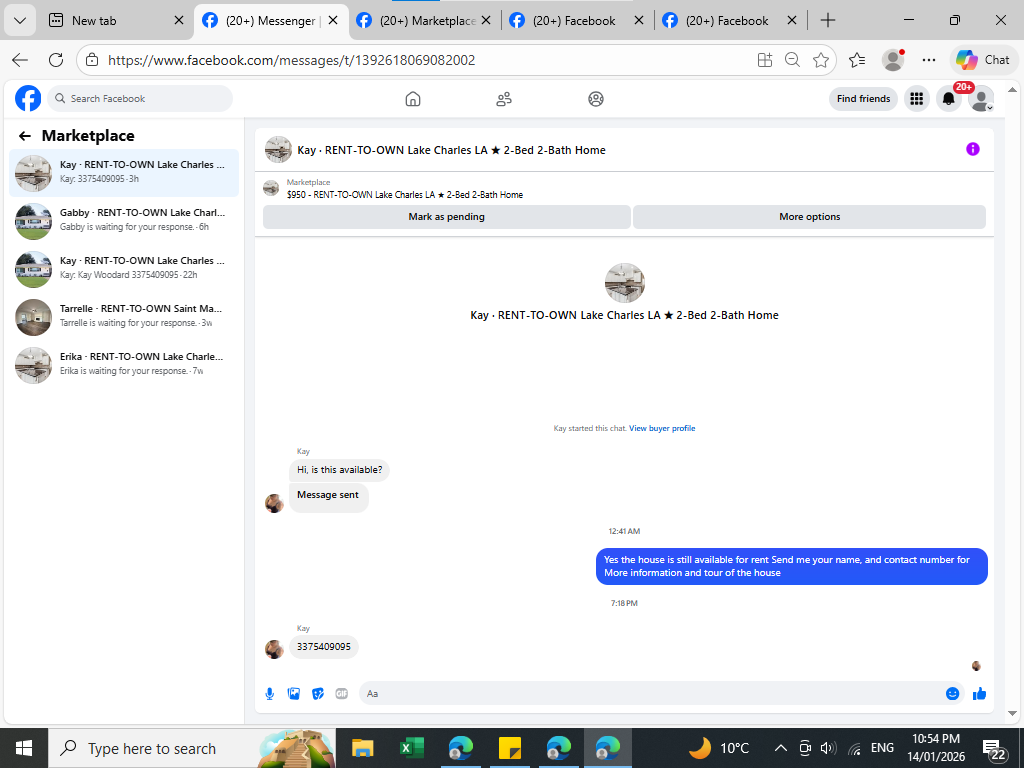Open the browser profile icon

(893, 60)
